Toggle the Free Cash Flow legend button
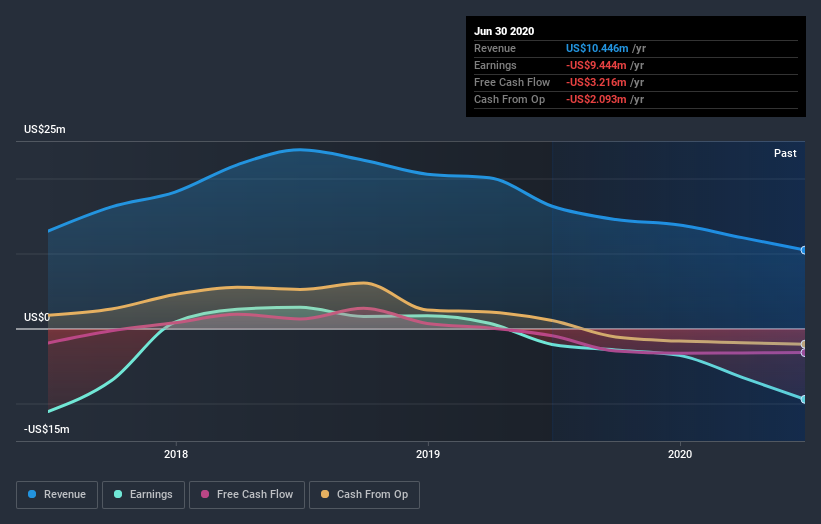This screenshot has width=821, height=524. [x=247, y=495]
